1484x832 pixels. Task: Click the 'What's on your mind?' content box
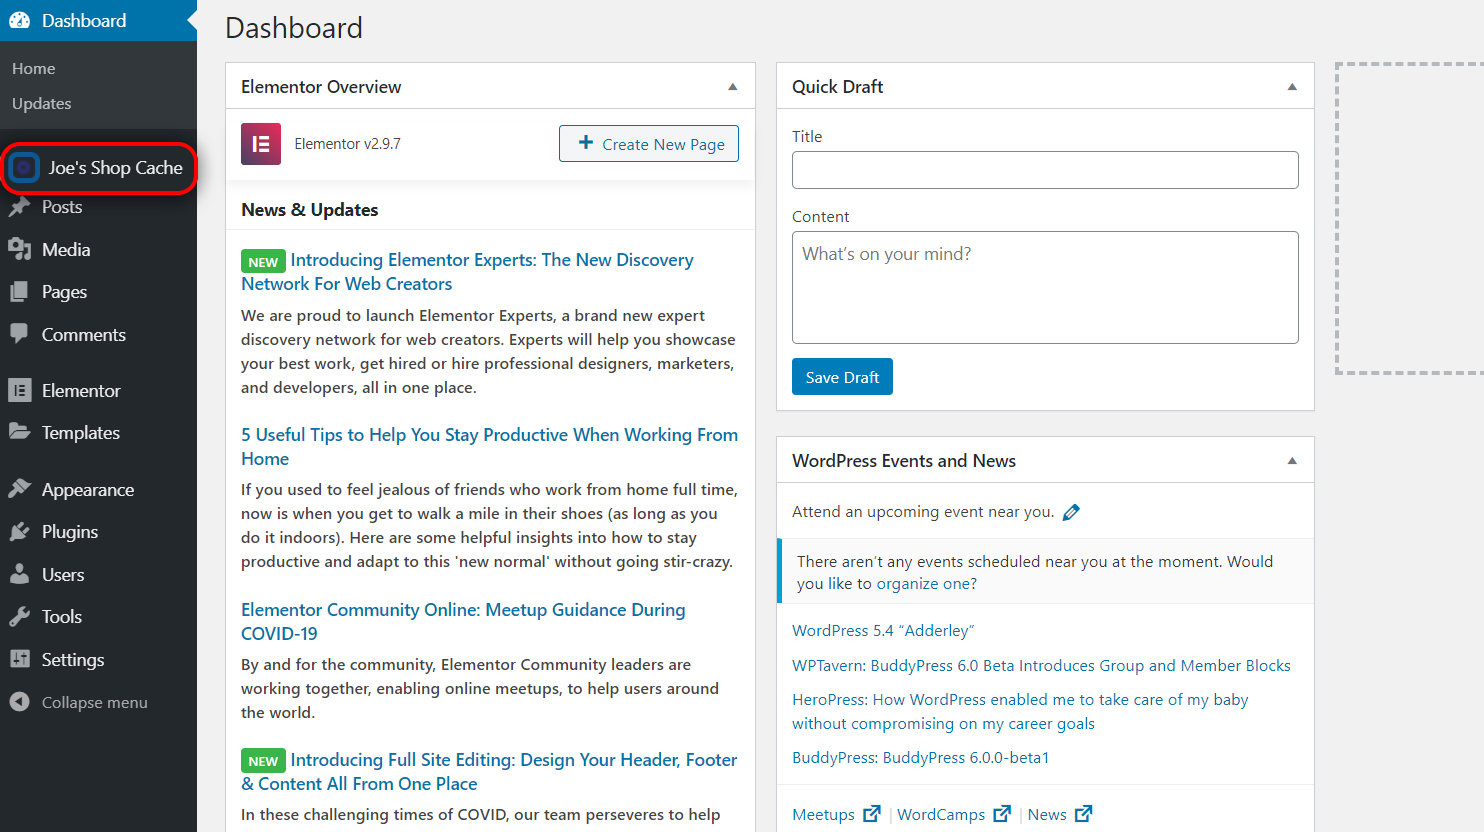click(x=1045, y=287)
